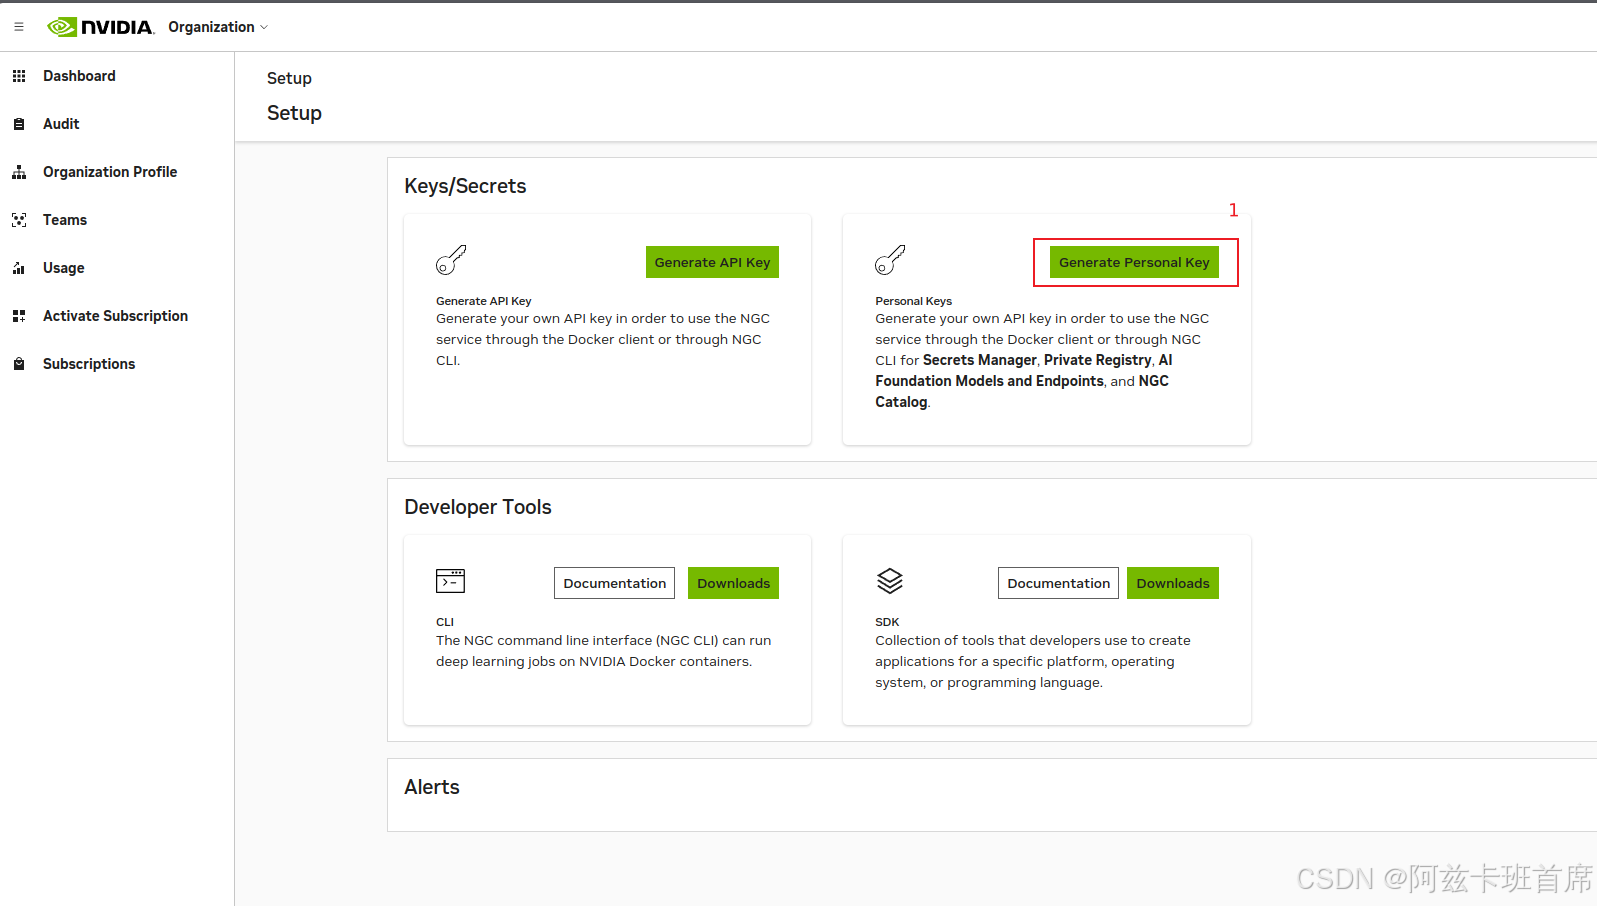Click the Setup breadcrumb text

289,78
